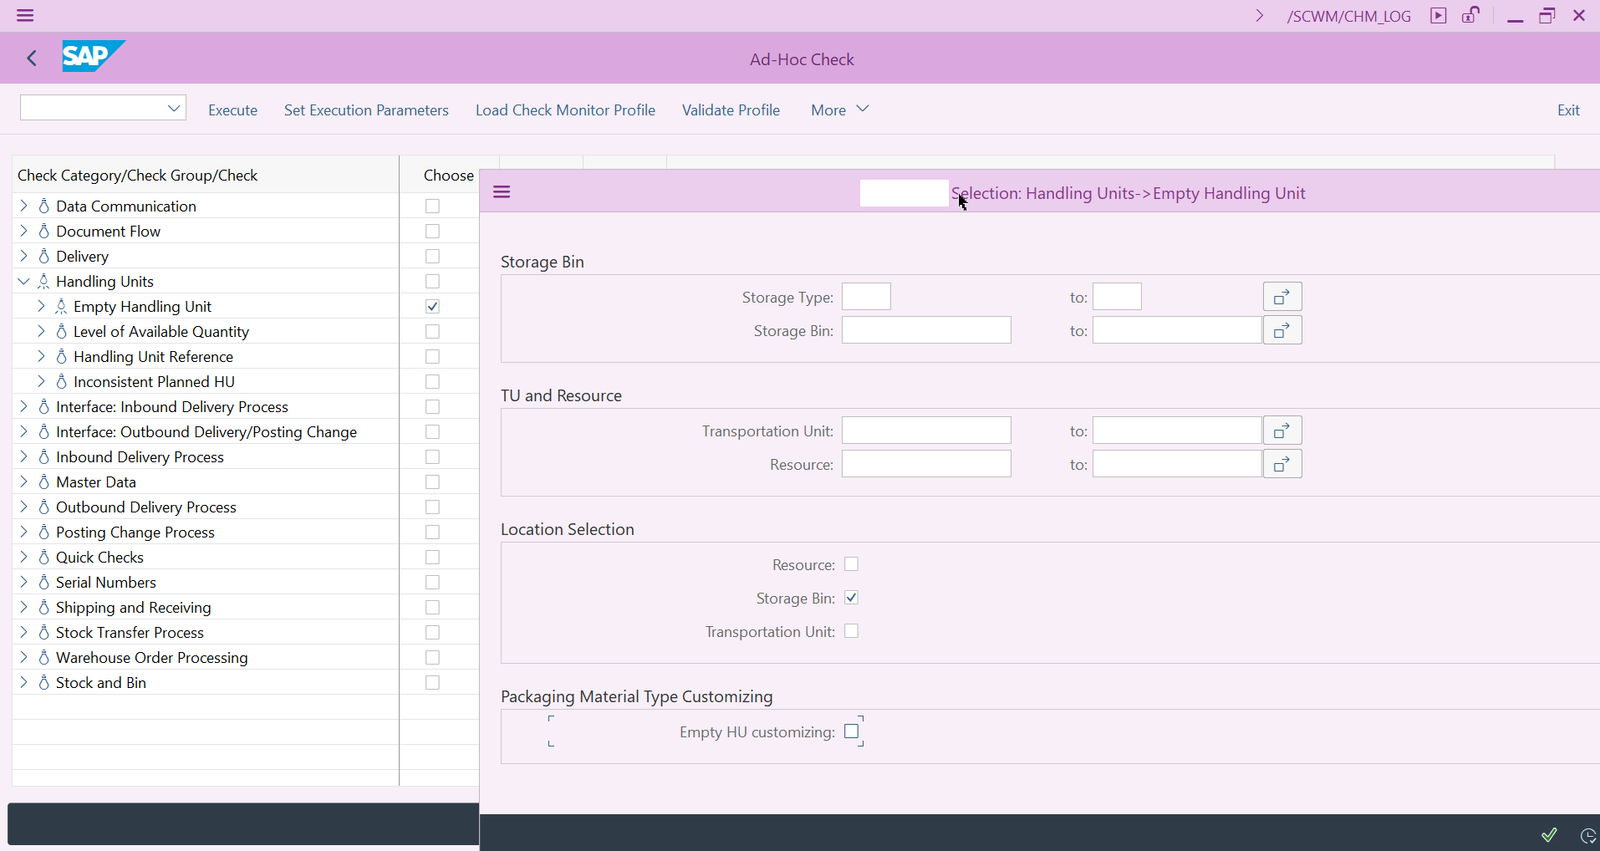This screenshot has width=1600, height=851.
Task: Expand the Data Communication node
Action: pyautogui.click(x=24, y=206)
